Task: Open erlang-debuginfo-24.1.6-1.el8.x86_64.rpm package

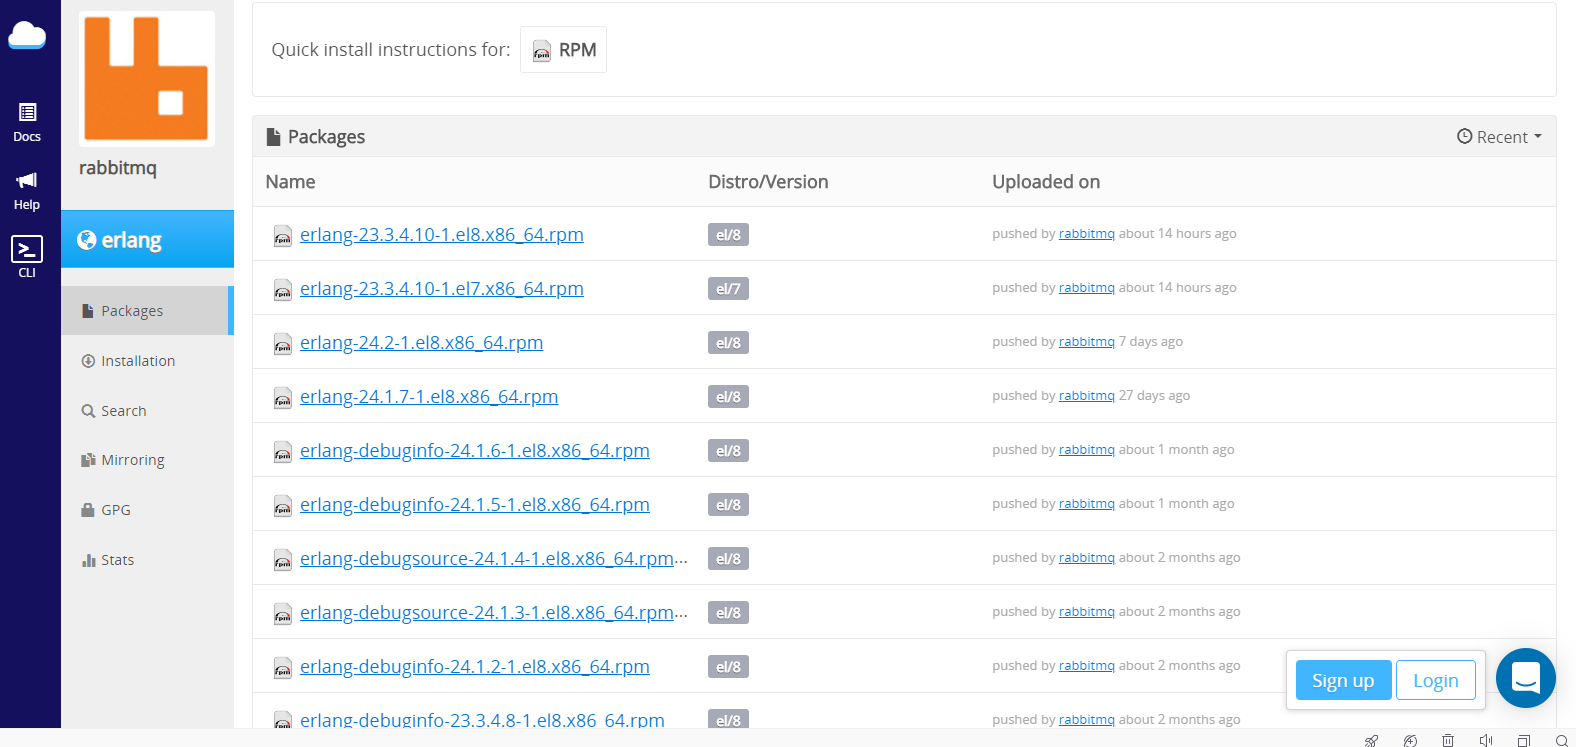Action: pyautogui.click(x=475, y=450)
